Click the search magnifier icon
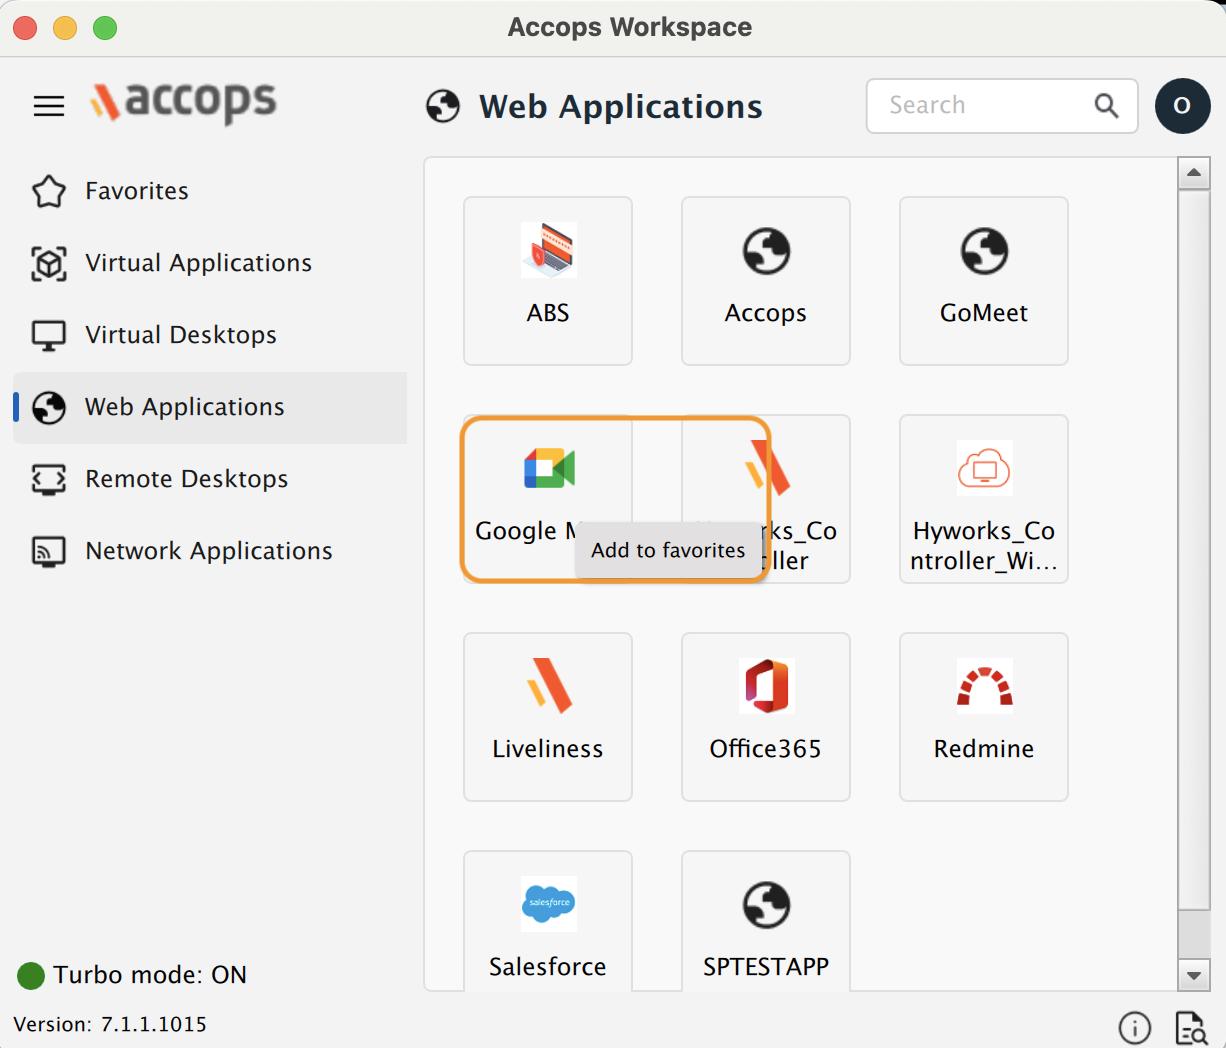This screenshot has height=1048, width=1226. (x=1106, y=106)
